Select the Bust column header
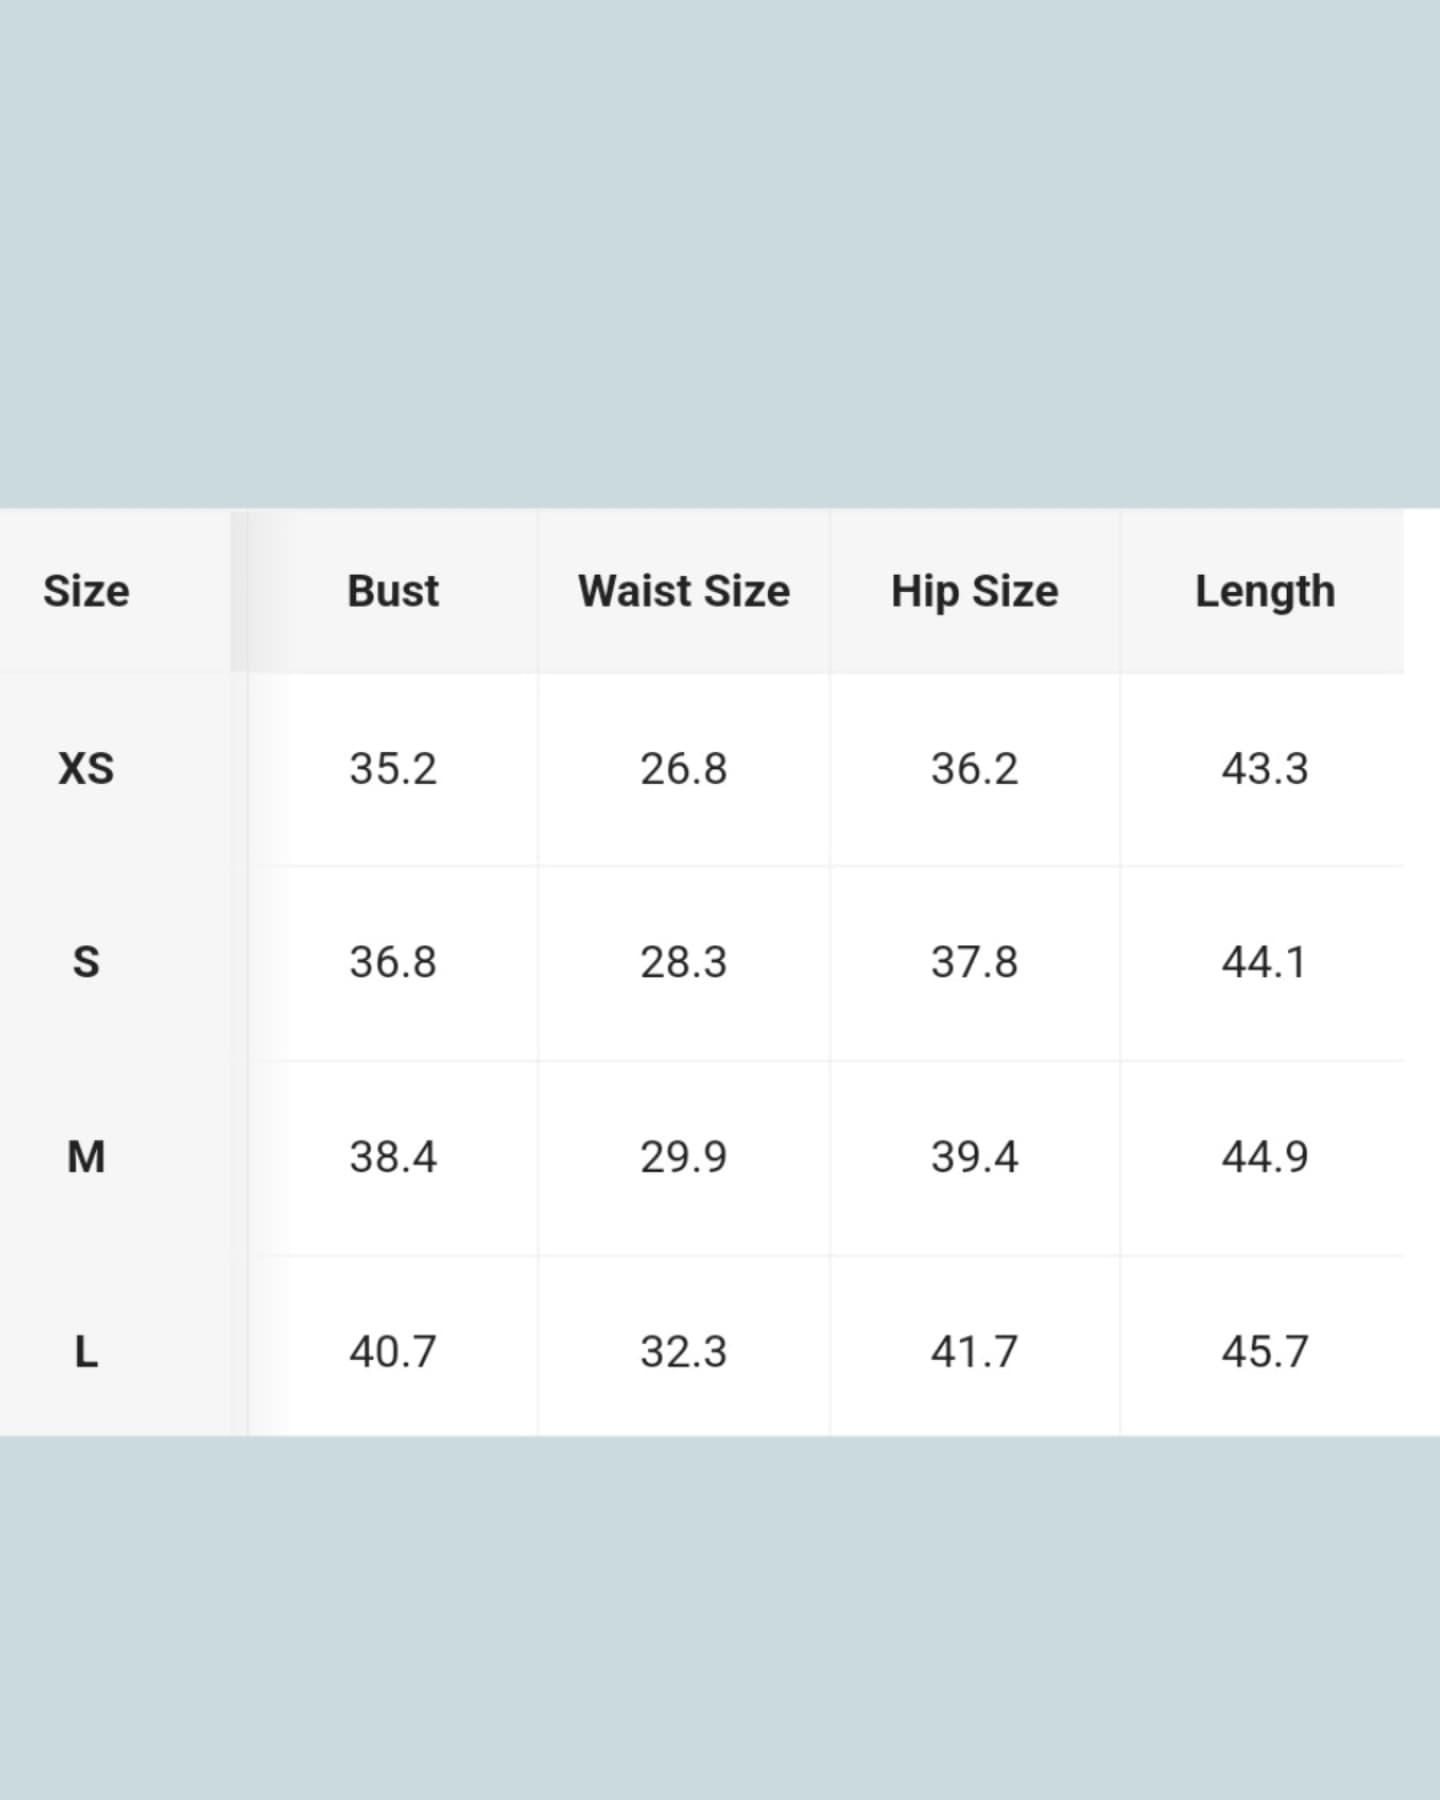1440x1800 pixels. click(393, 591)
